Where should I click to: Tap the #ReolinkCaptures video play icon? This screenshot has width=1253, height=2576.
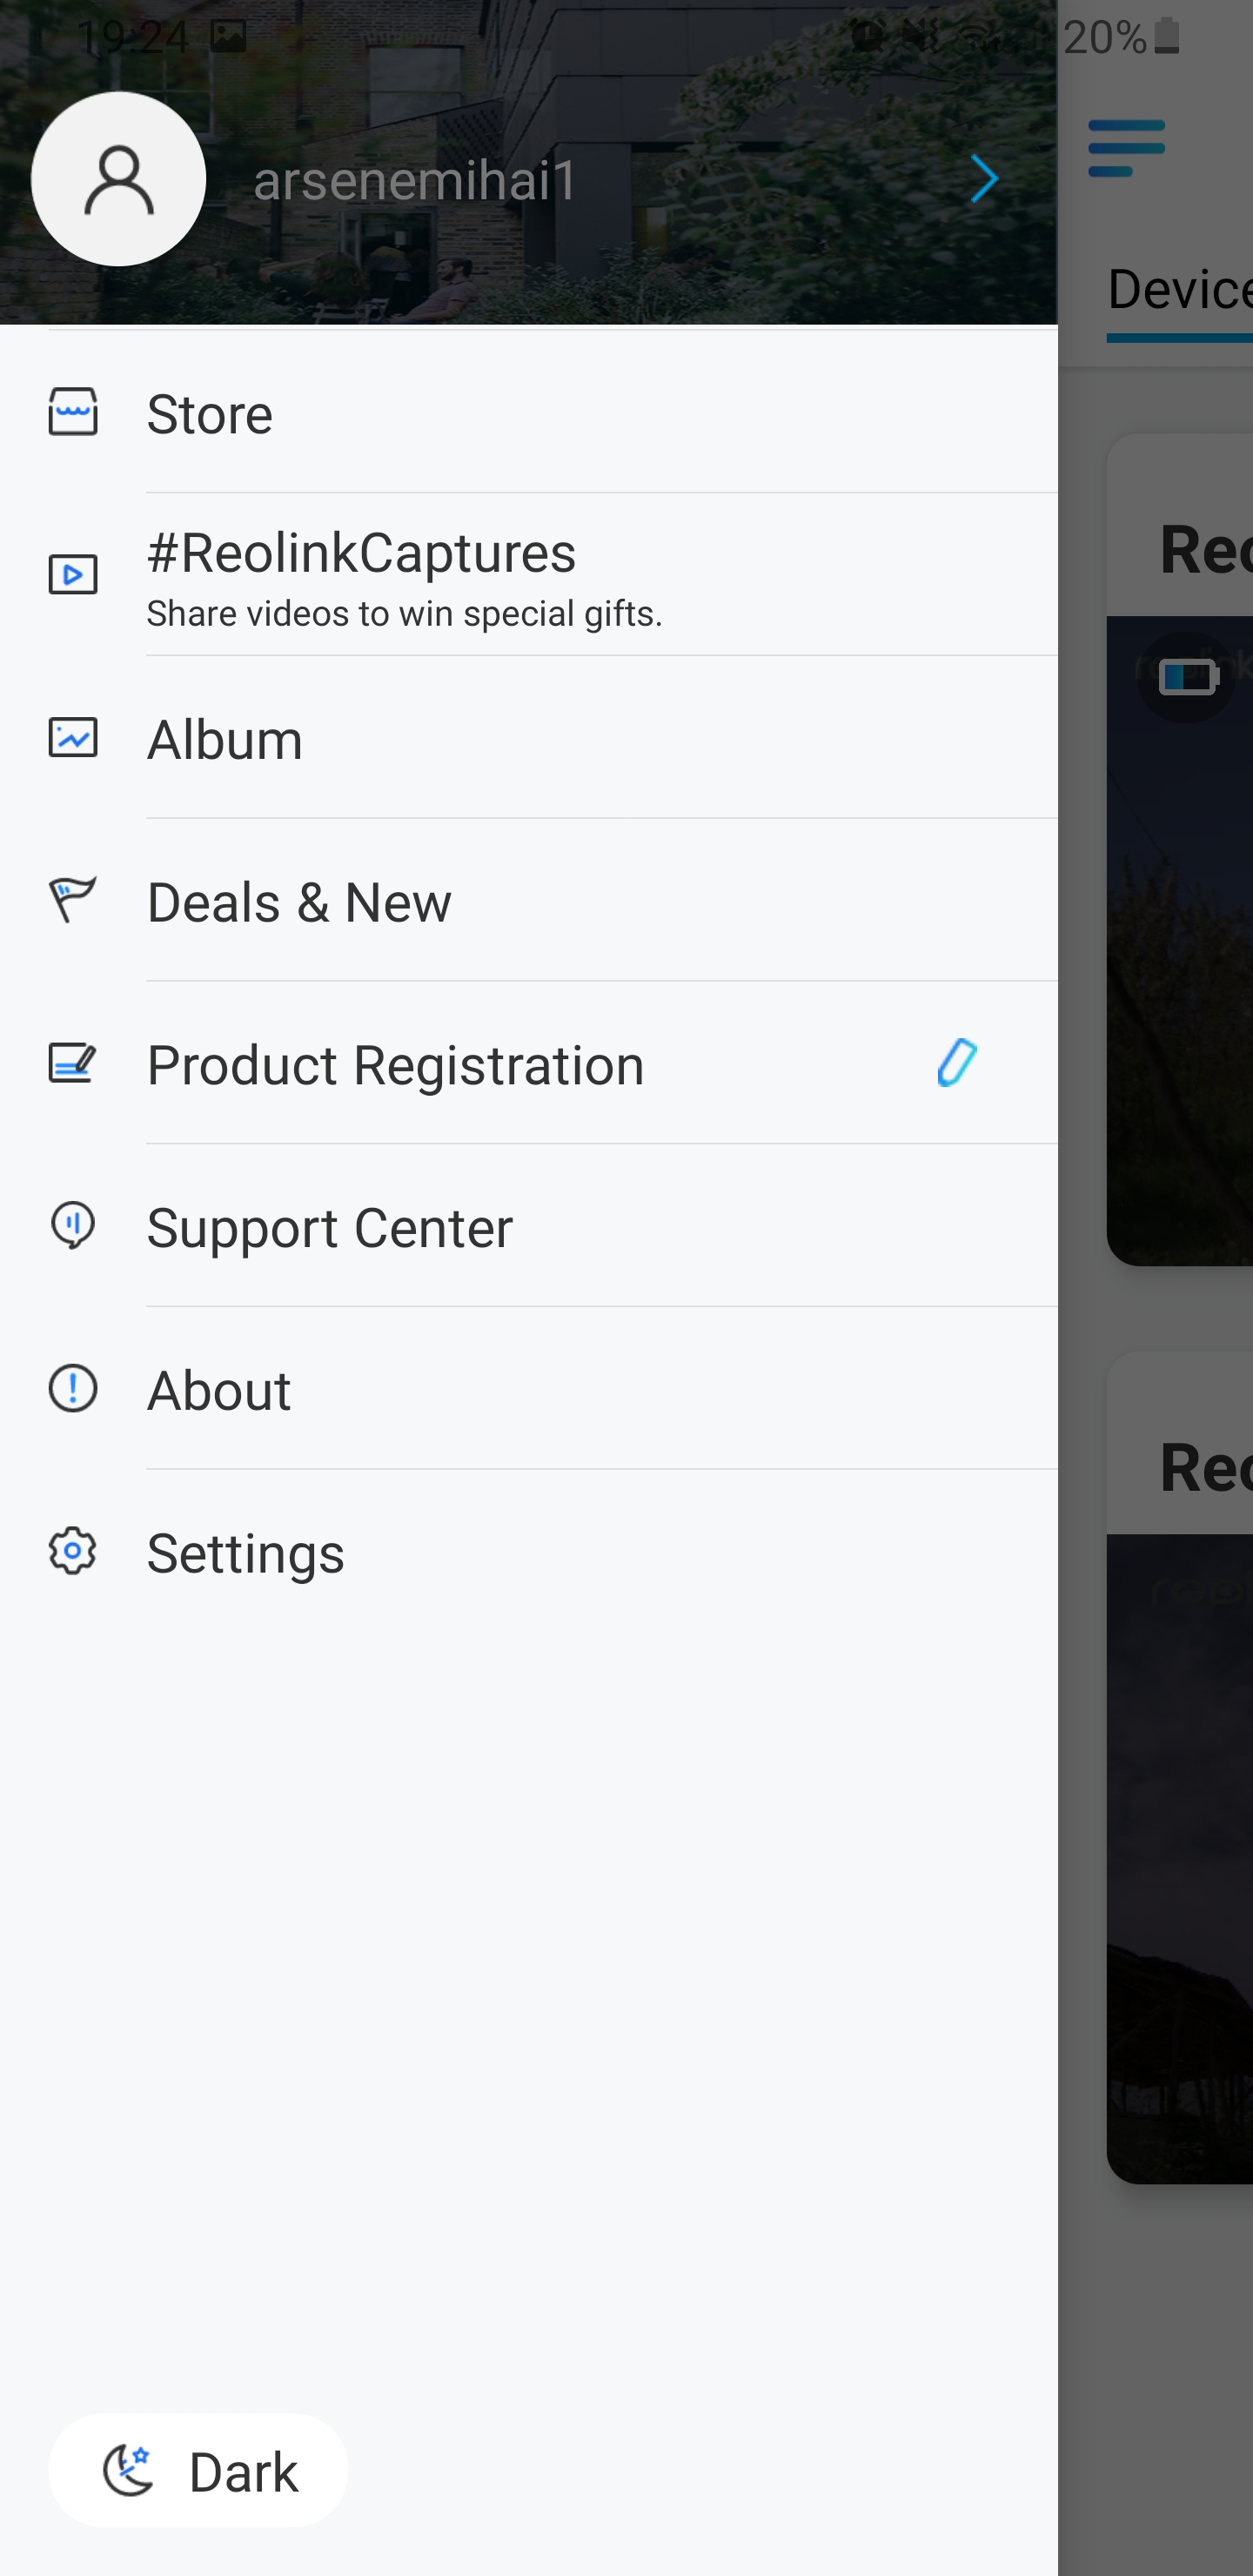pos(73,575)
